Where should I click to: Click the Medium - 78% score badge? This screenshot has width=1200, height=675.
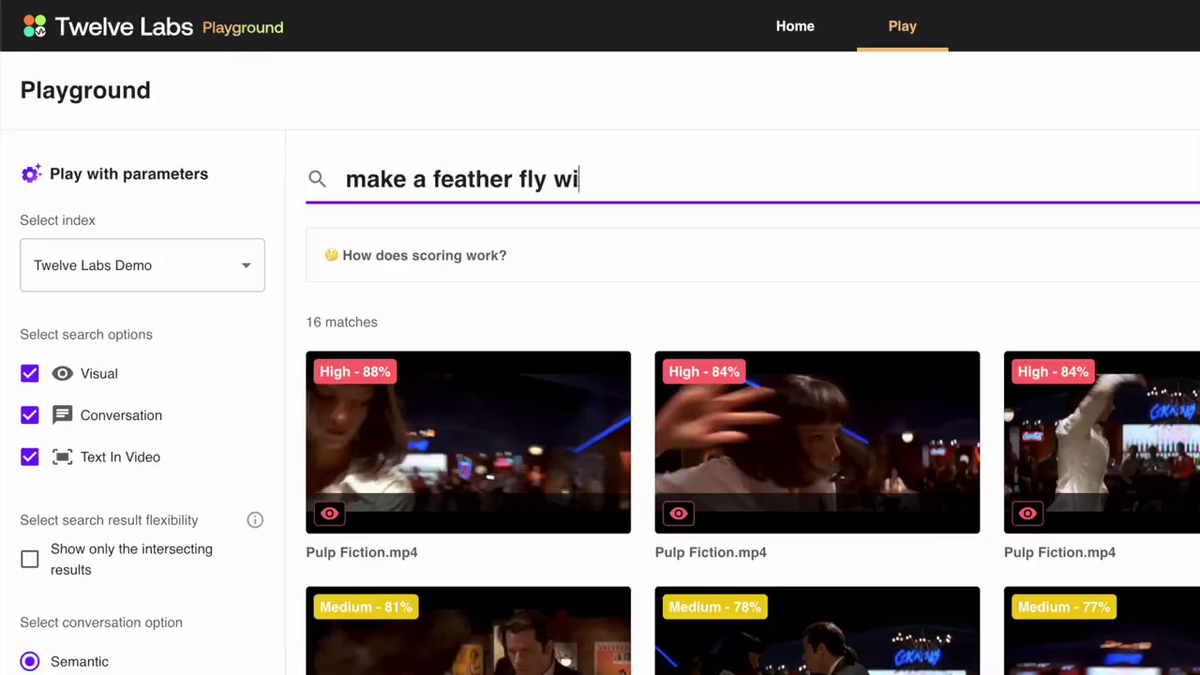715,607
